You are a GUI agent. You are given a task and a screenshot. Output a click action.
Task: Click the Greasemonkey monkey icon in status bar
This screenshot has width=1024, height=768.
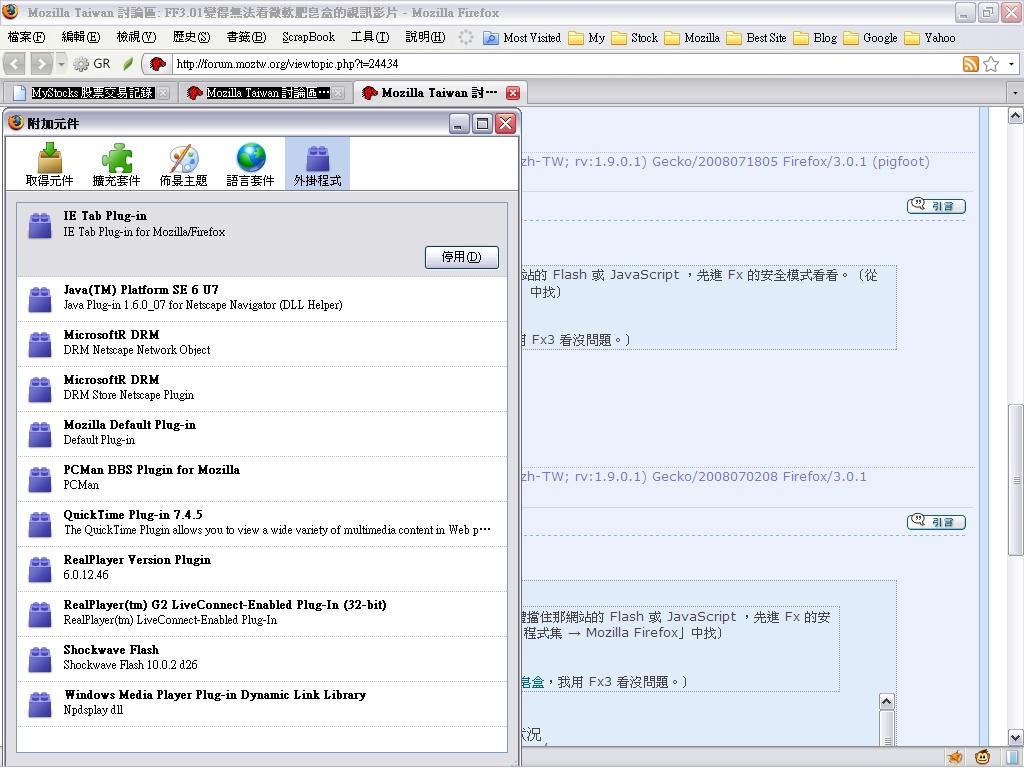(x=983, y=757)
